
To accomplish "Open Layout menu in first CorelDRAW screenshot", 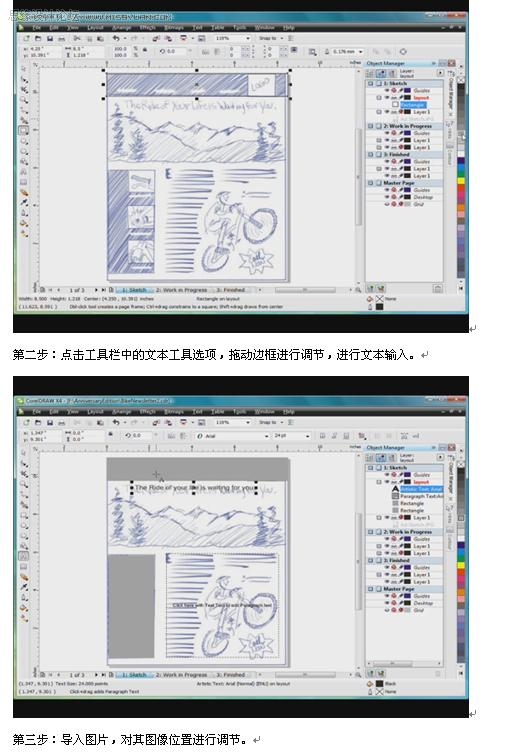I will [x=95, y=27].
